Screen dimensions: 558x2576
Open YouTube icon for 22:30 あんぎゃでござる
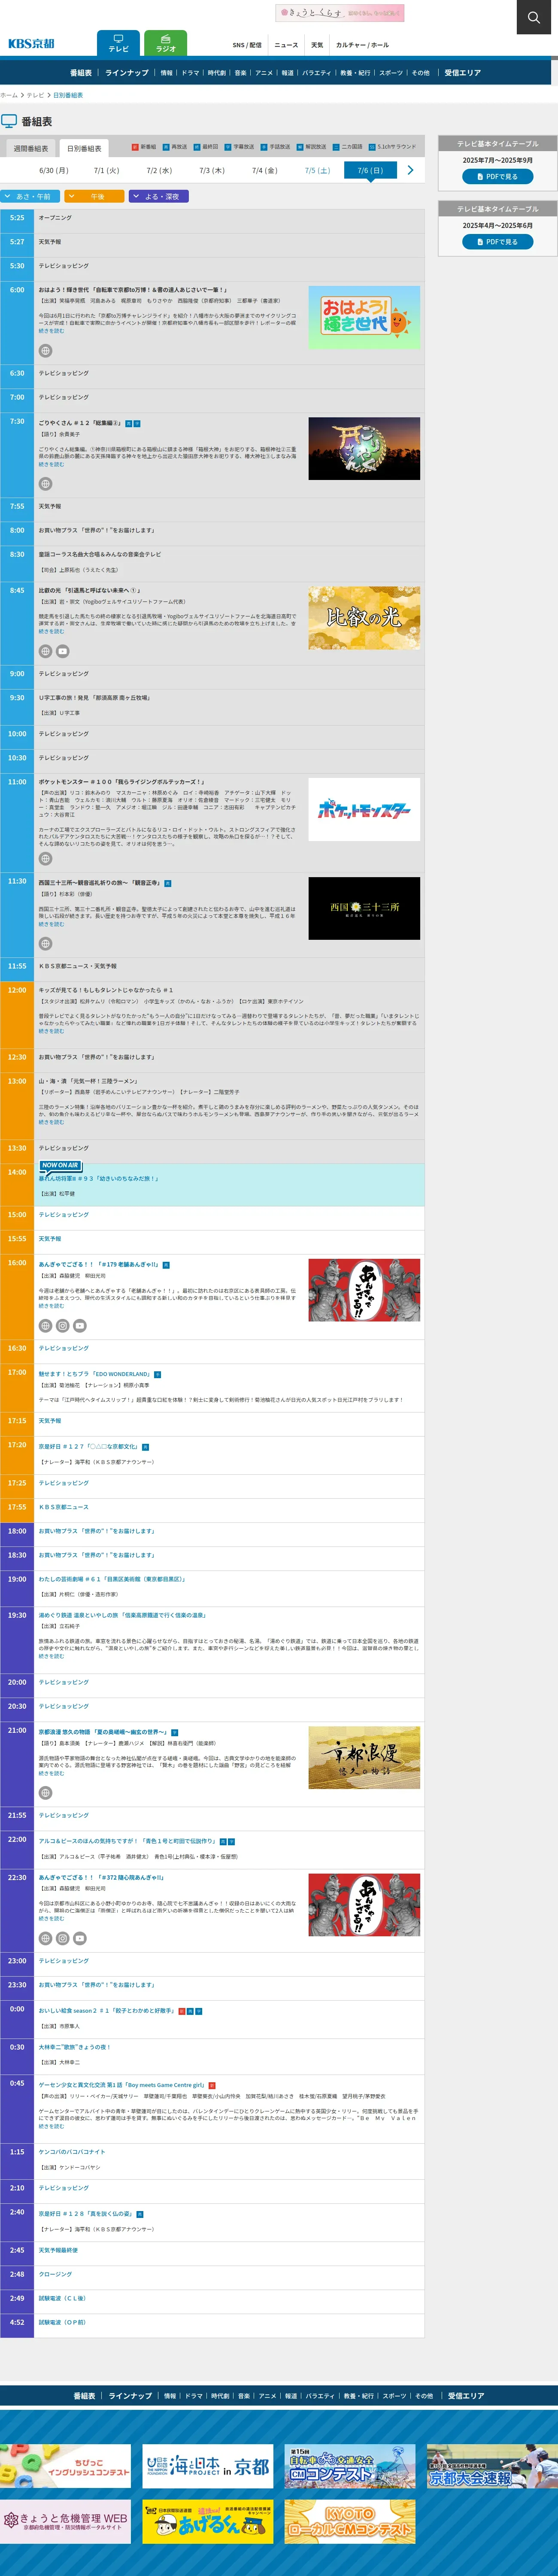click(x=79, y=1938)
